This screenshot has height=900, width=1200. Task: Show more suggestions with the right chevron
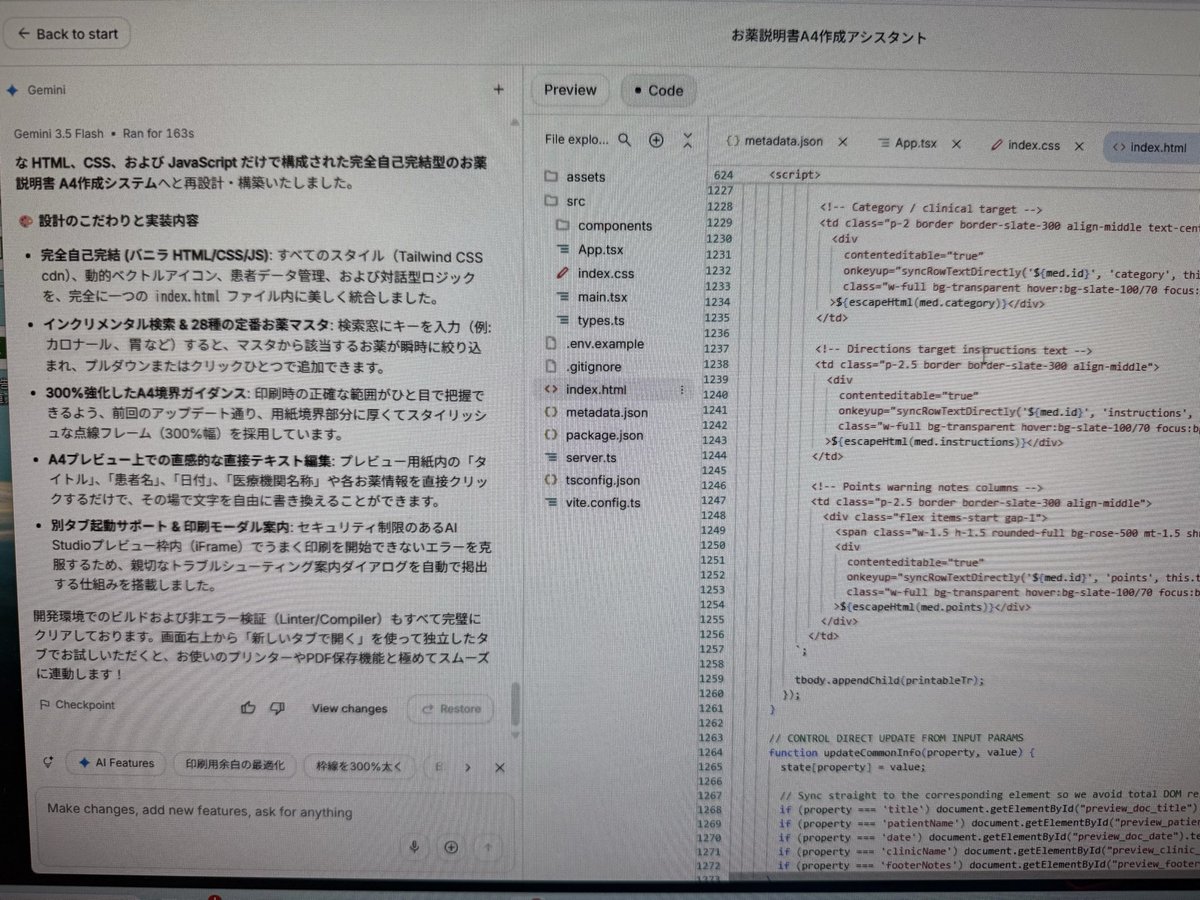[x=467, y=768]
